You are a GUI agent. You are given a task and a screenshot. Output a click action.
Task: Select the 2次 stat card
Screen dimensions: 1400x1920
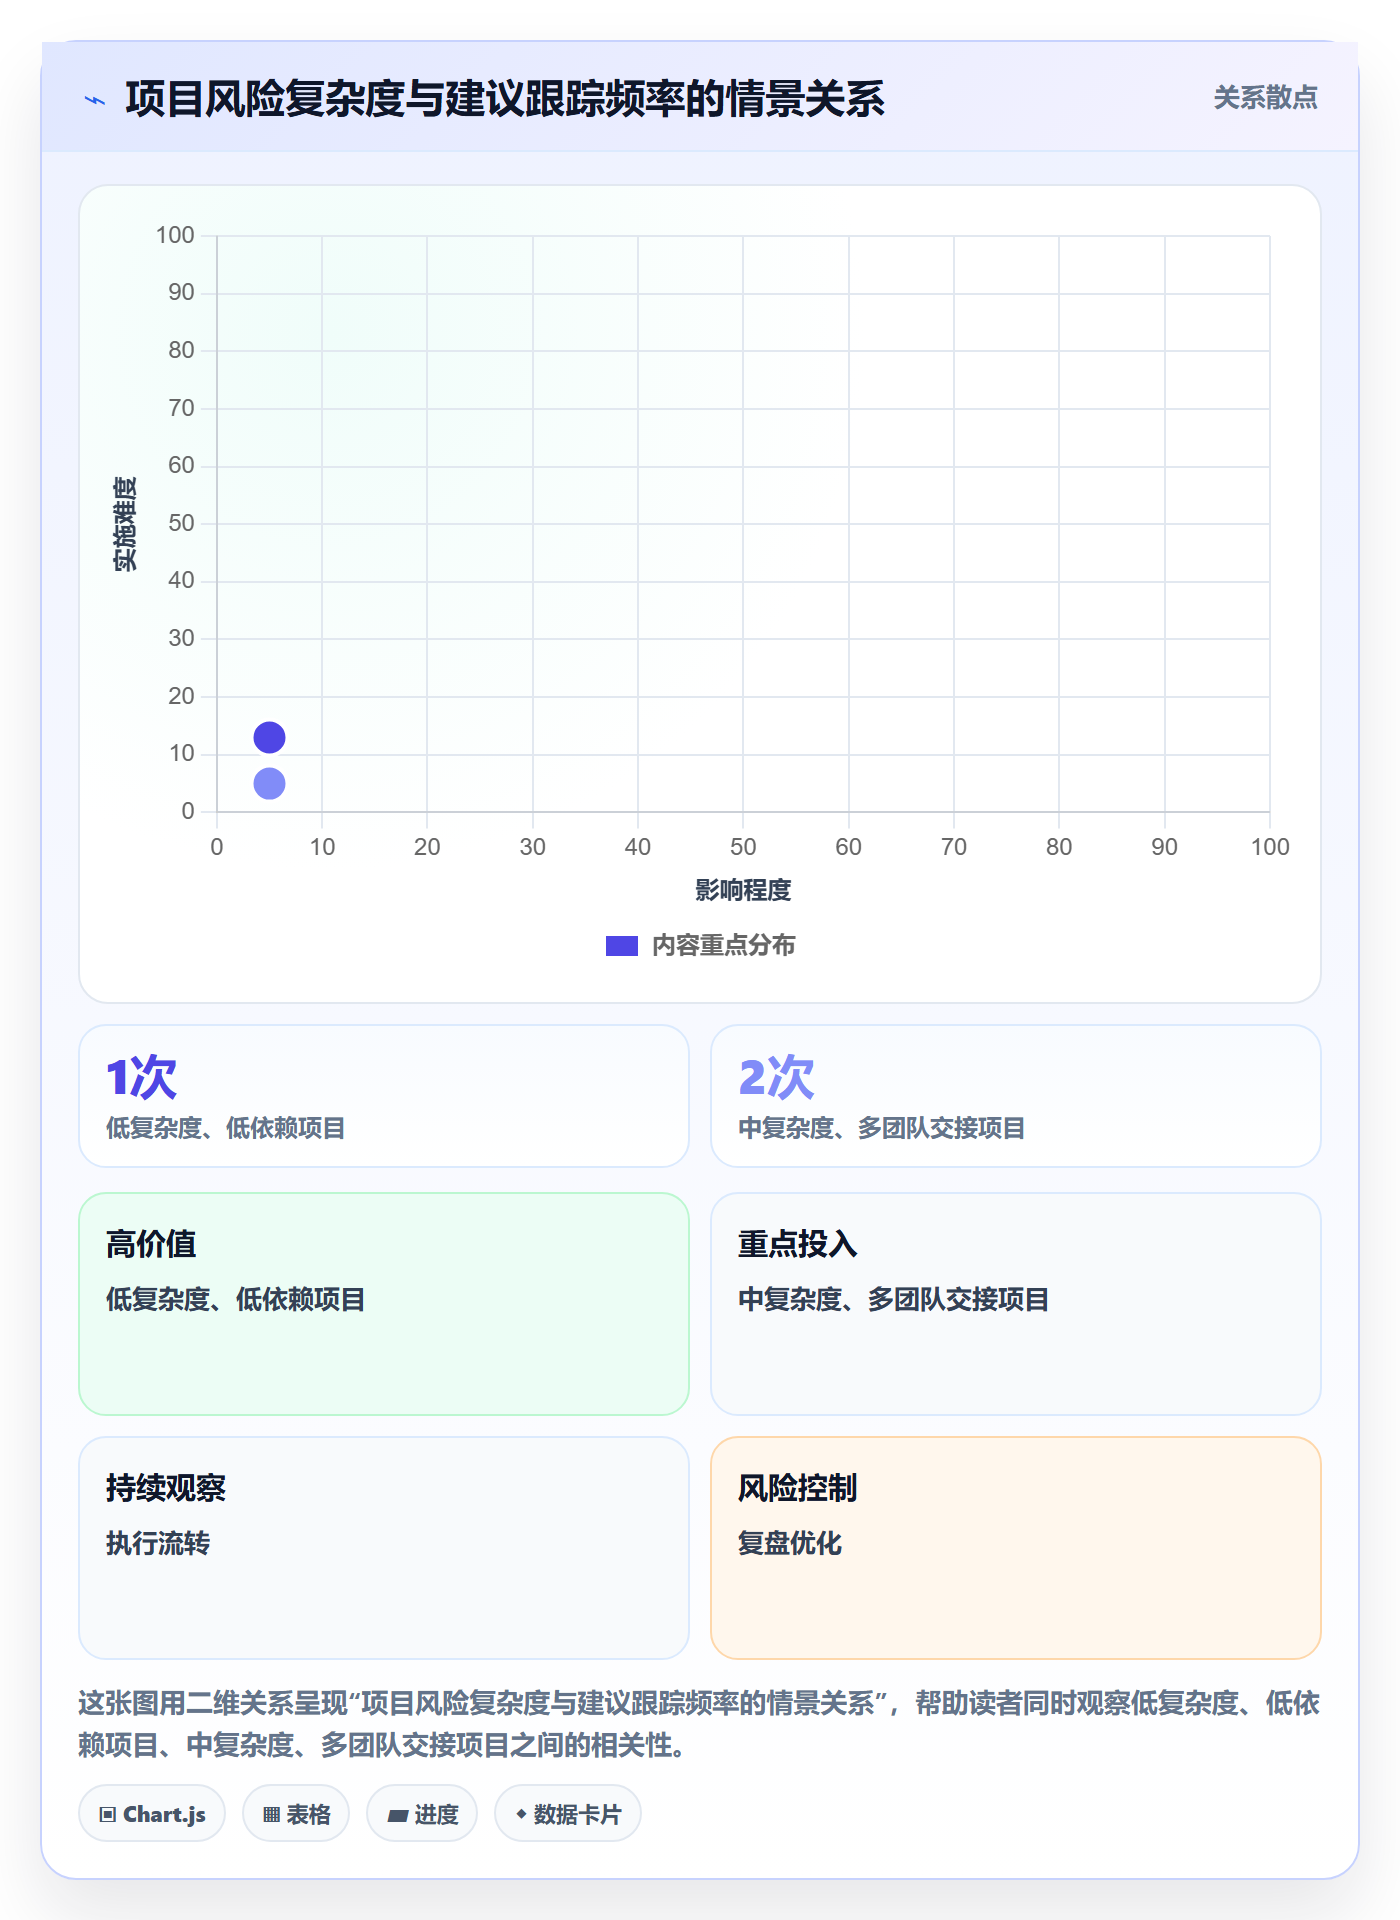(1016, 1096)
